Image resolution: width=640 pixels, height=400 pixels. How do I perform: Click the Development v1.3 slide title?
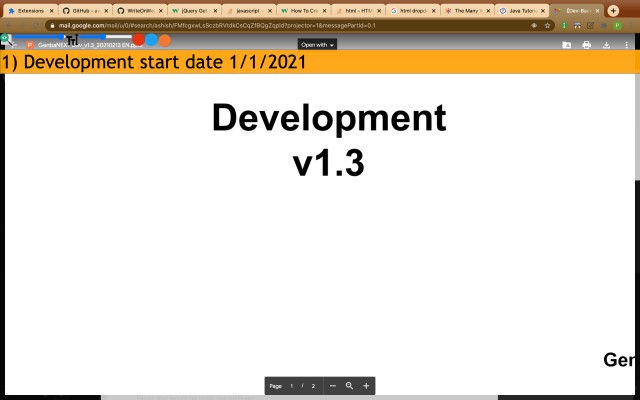(x=329, y=140)
